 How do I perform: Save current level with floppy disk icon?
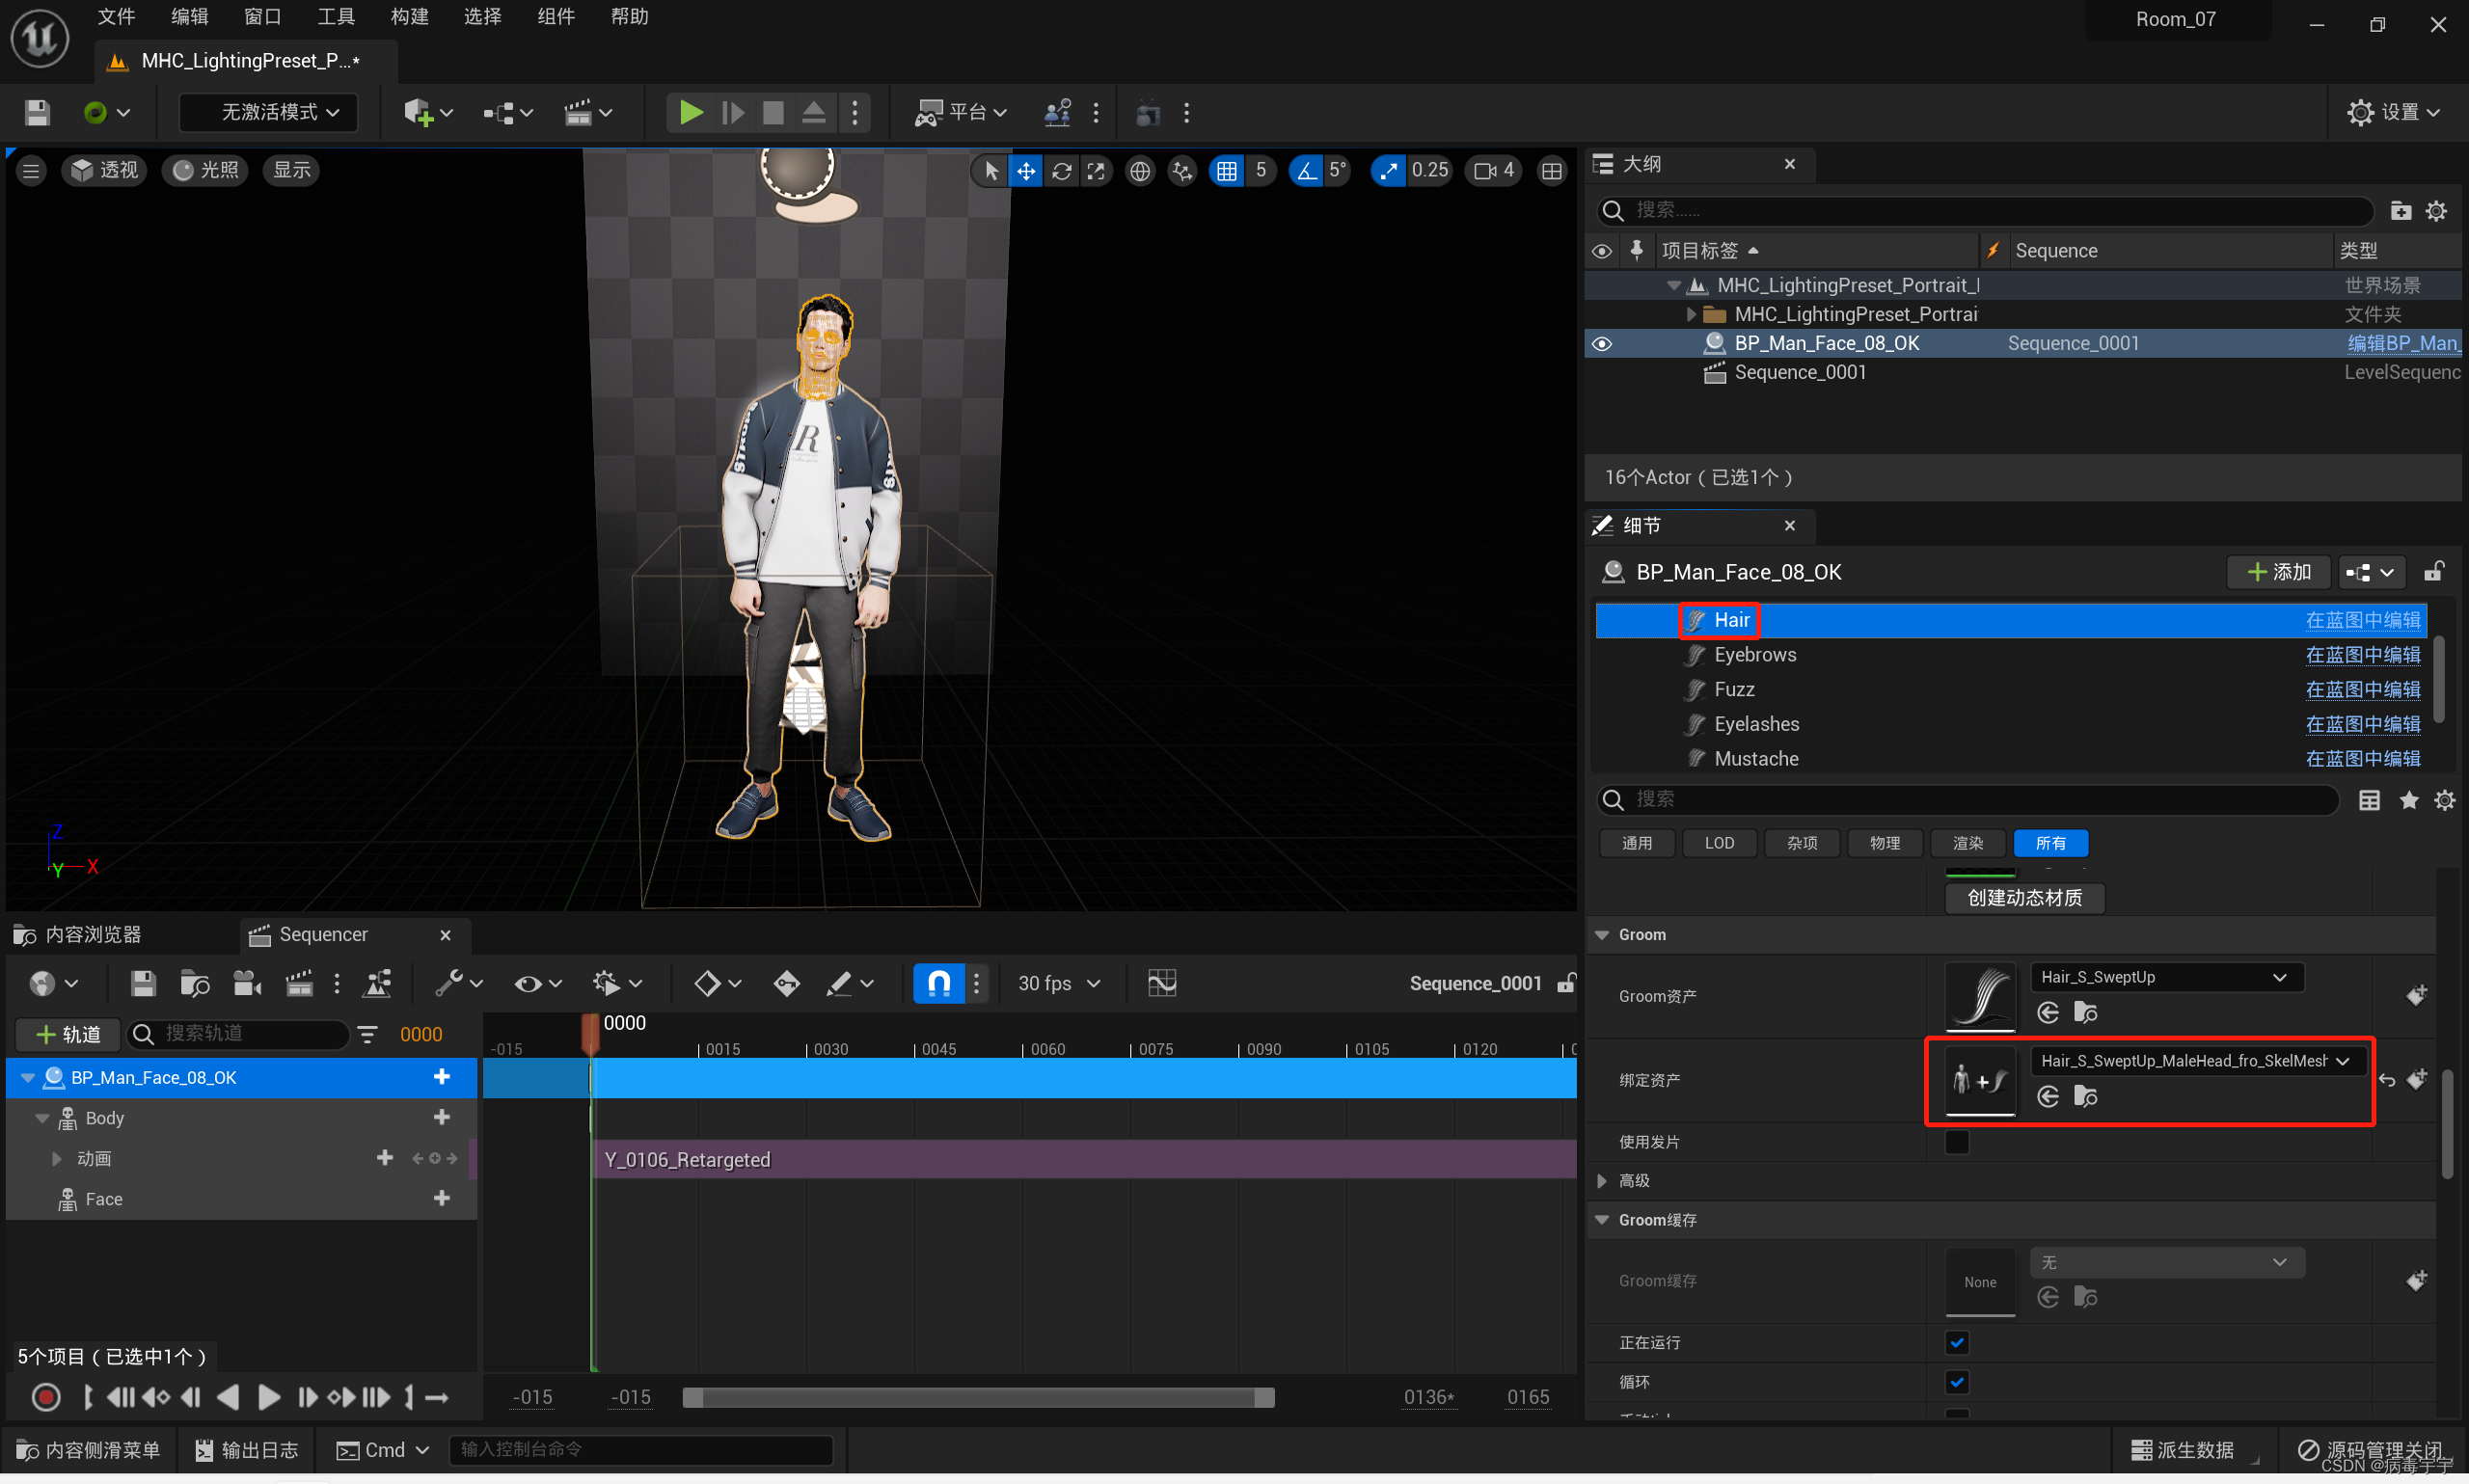pyautogui.click(x=37, y=112)
